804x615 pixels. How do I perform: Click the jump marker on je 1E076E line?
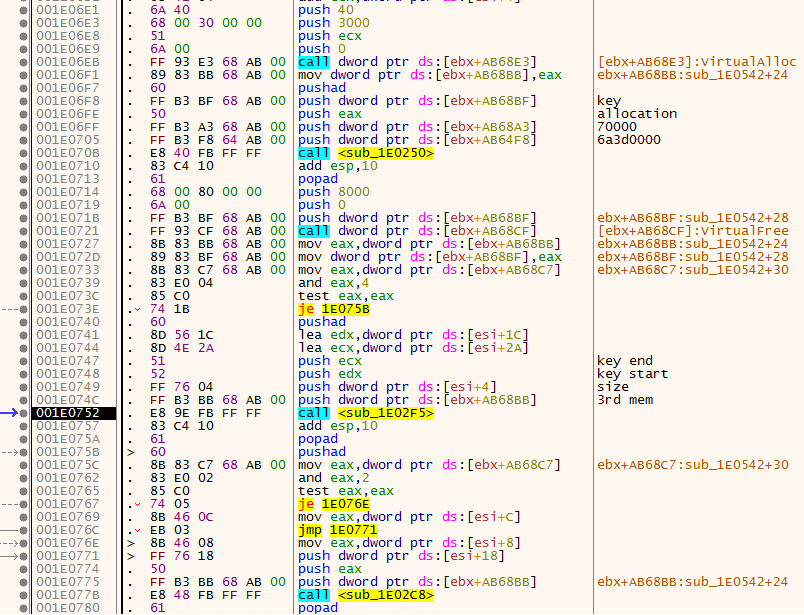[x=137, y=504]
